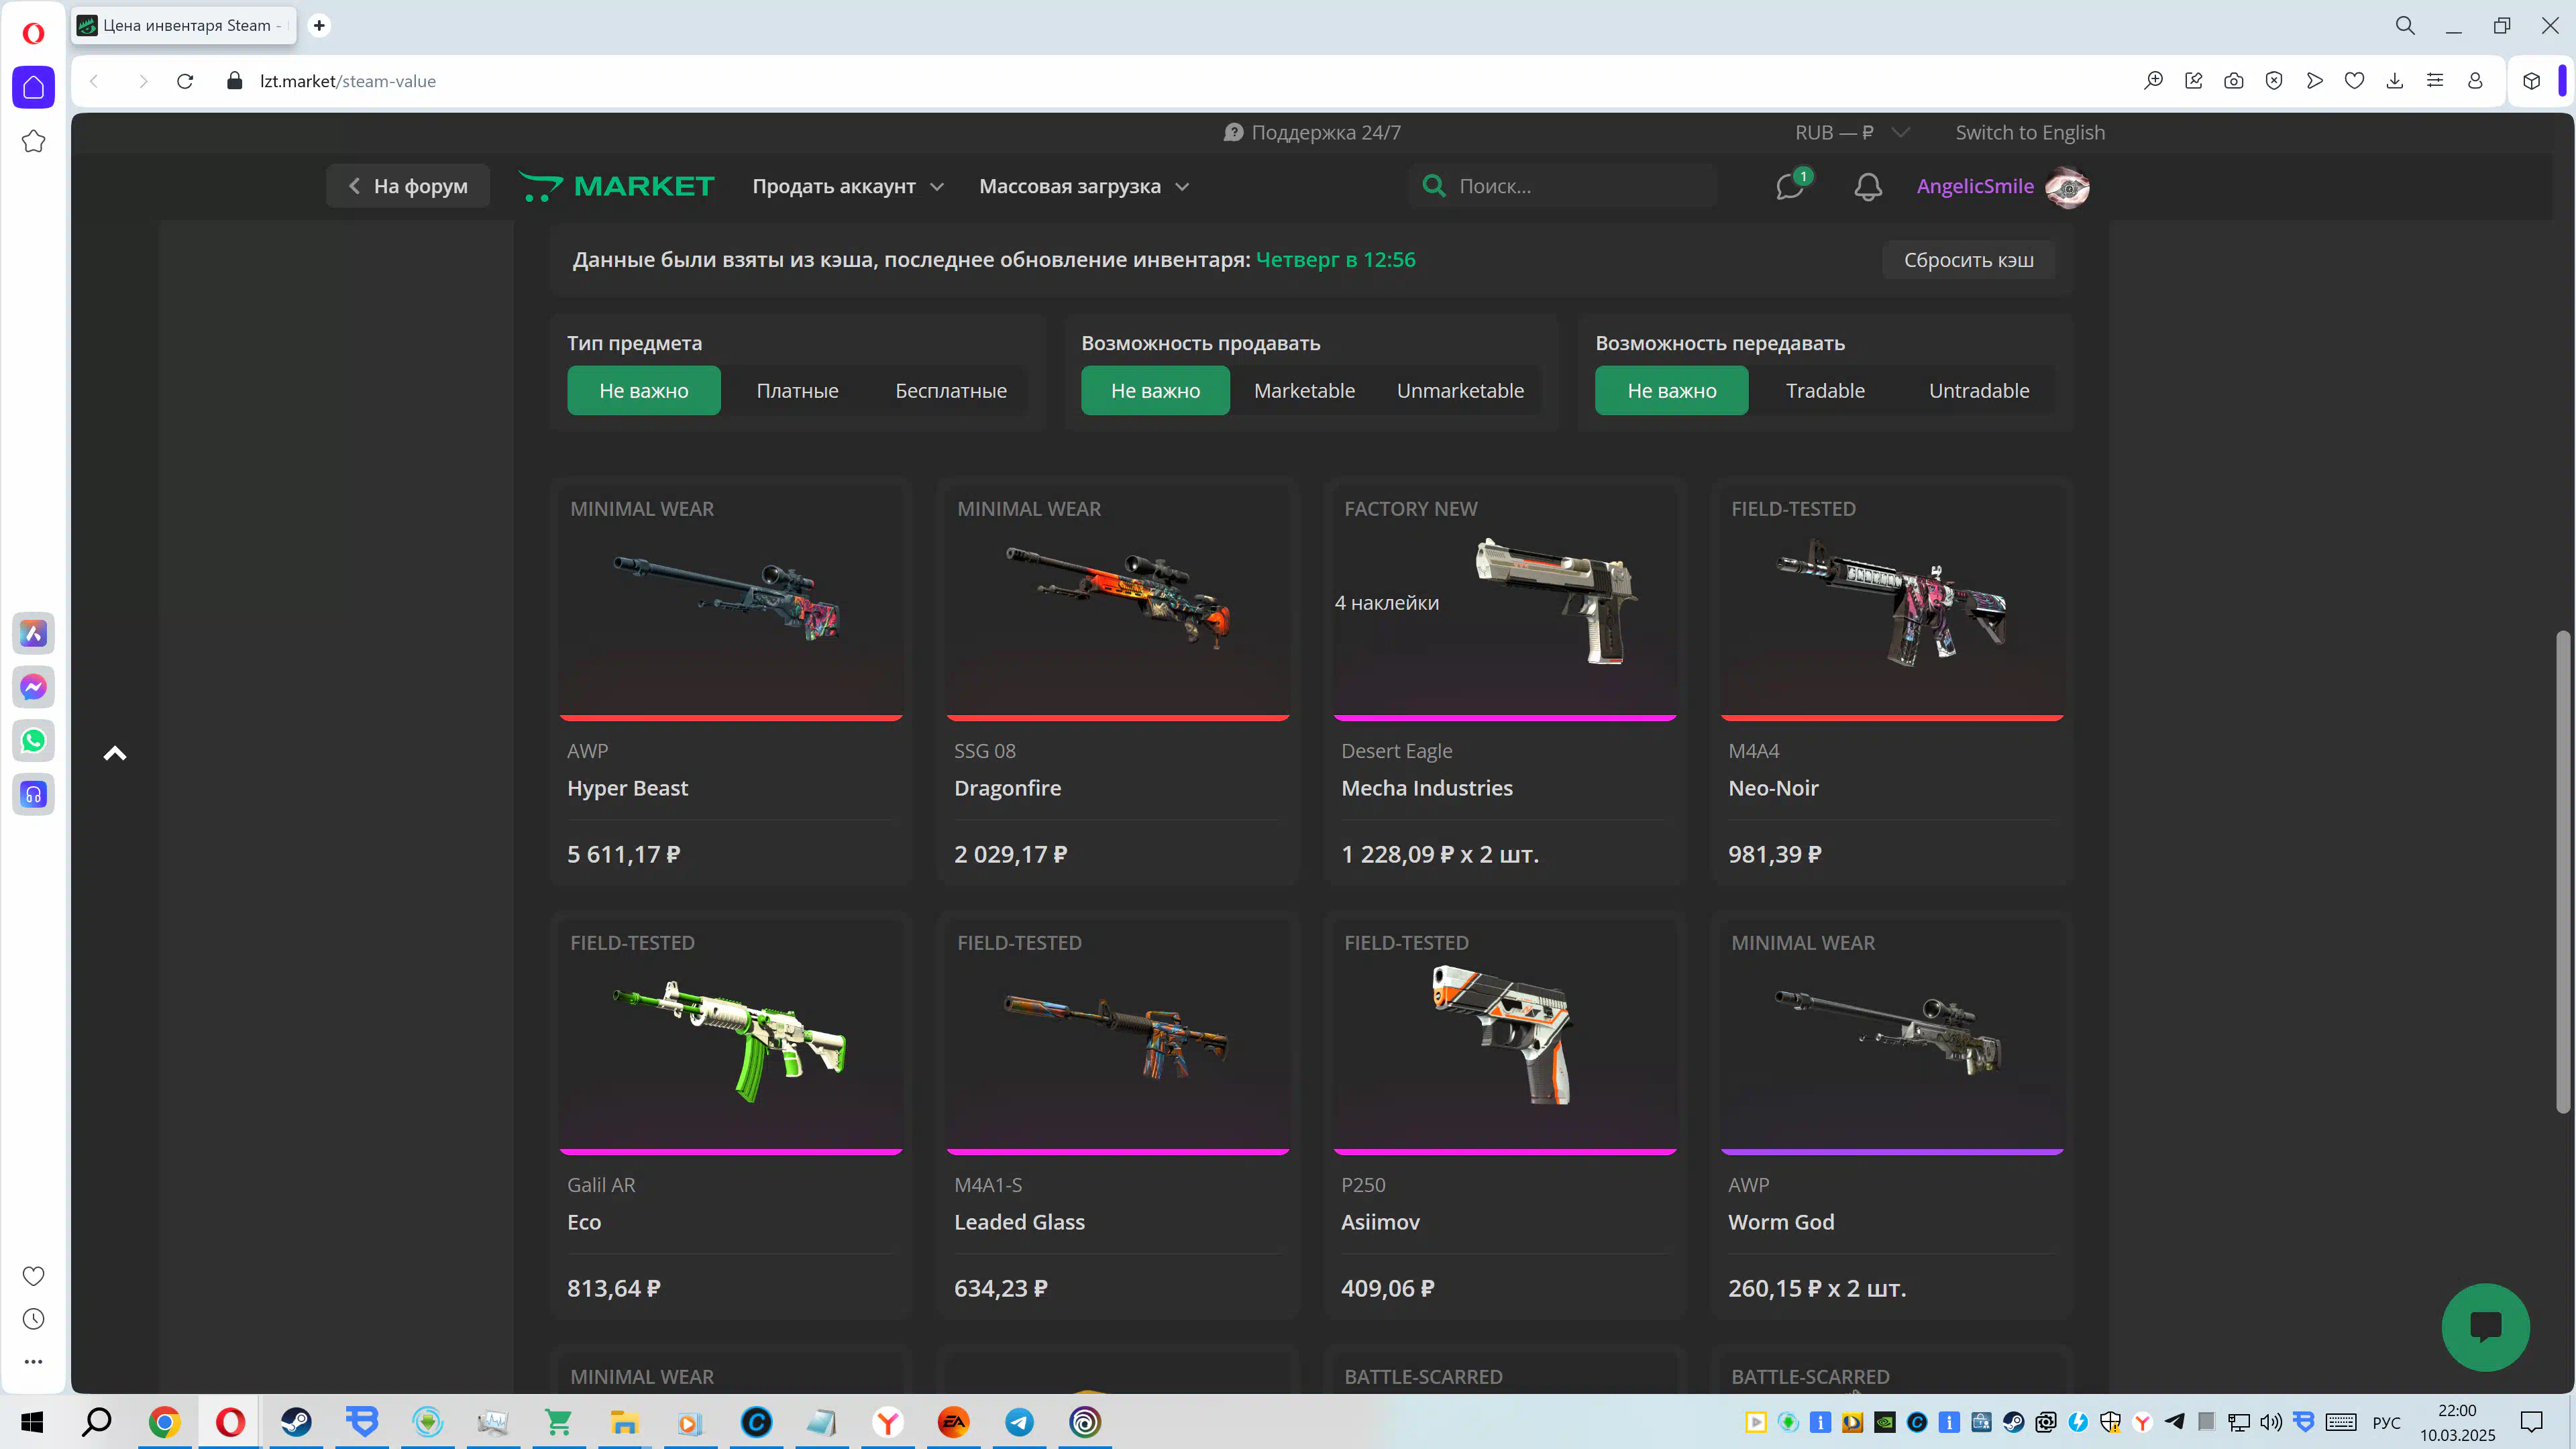Click the scroll-to-top chevron arrow
Screen dimensions: 2576x1449
click(115, 753)
